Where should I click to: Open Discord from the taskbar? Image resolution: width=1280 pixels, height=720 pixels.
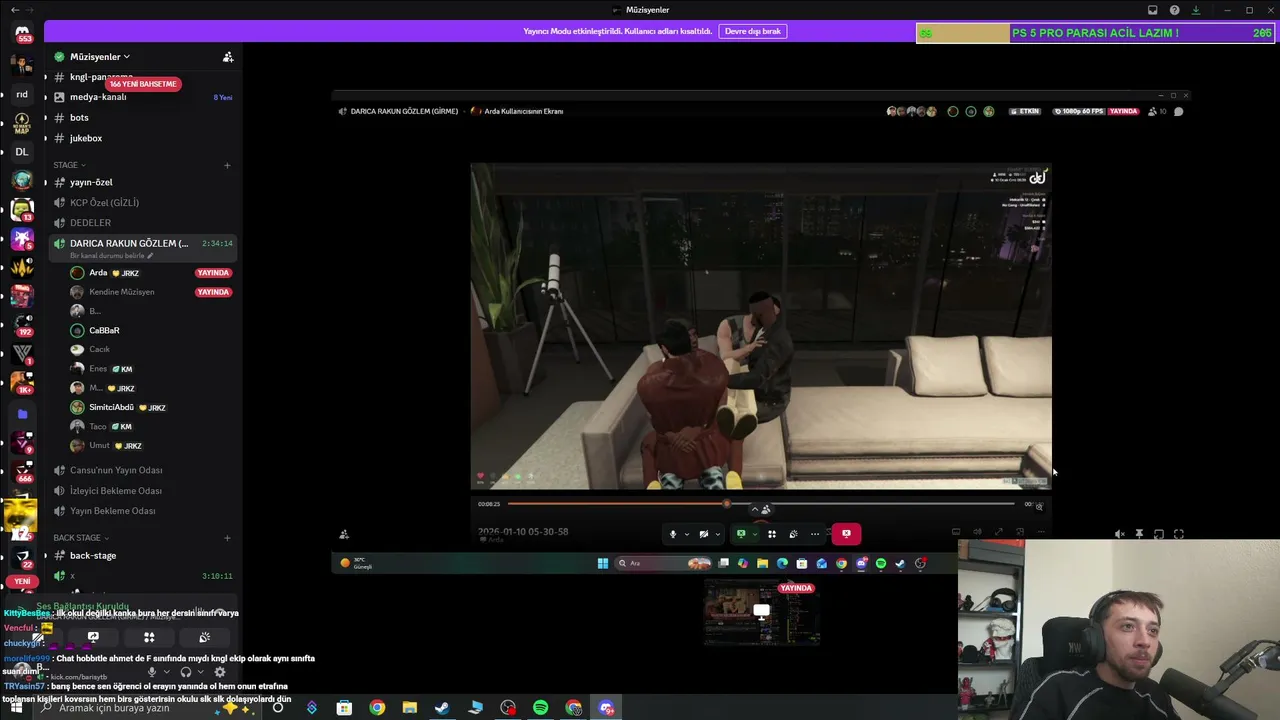pyautogui.click(x=606, y=708)
